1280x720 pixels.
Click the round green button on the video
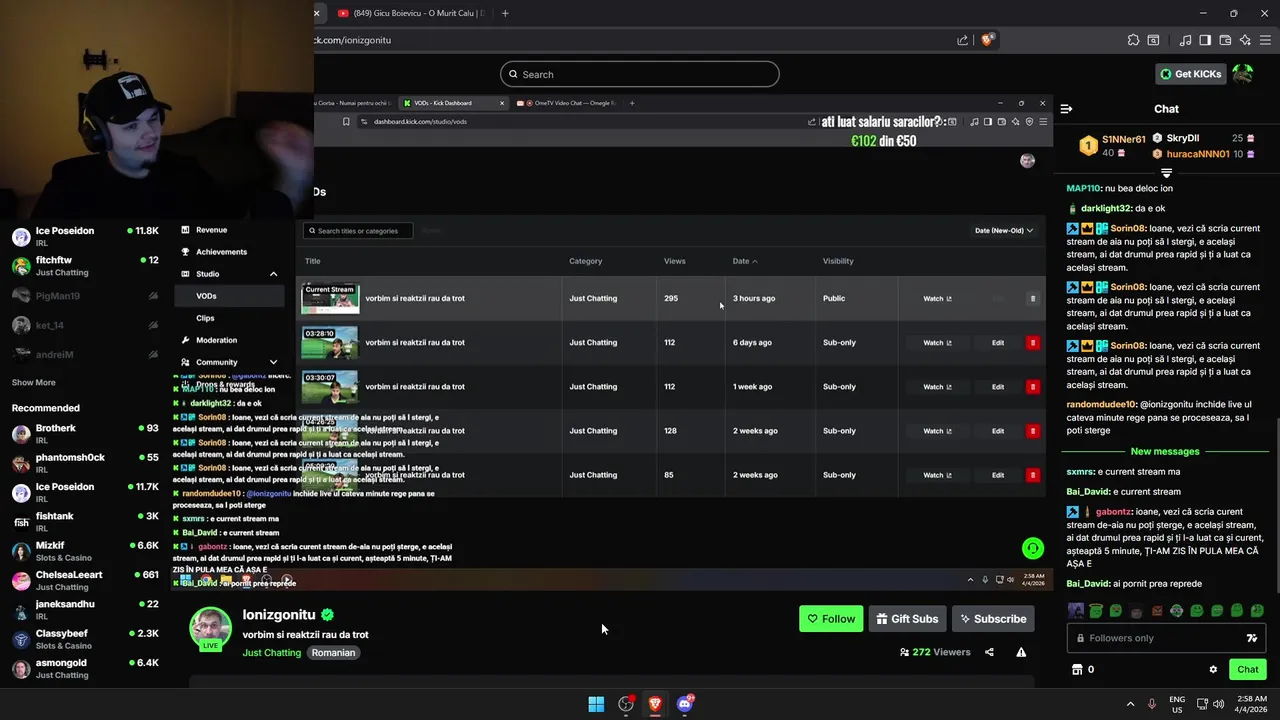pos(1033,548)
